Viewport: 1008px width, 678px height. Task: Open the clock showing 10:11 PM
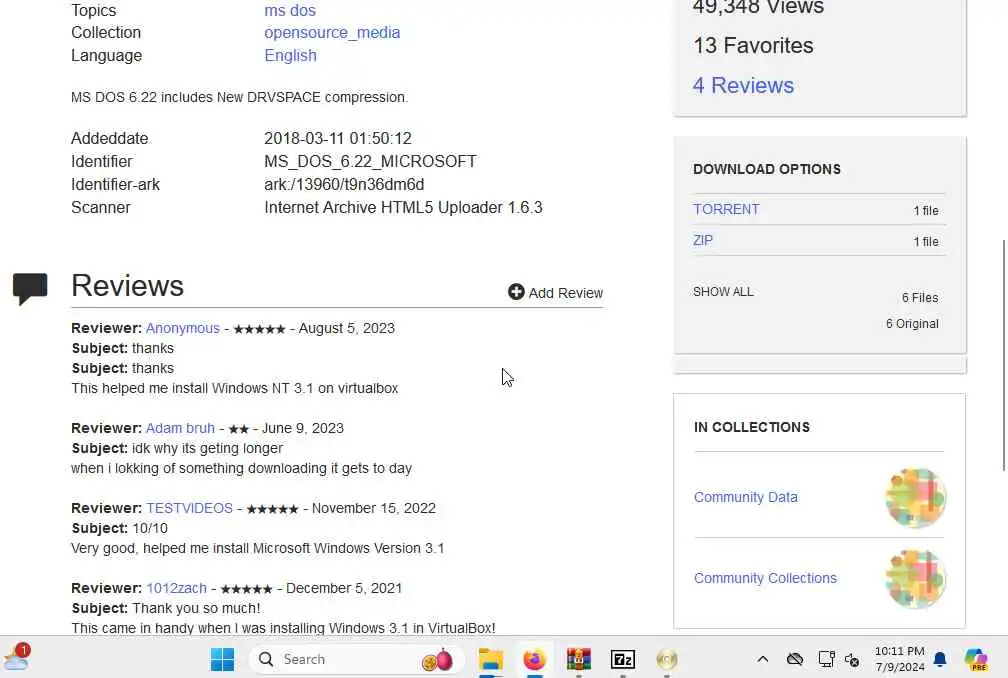(899, 659)
